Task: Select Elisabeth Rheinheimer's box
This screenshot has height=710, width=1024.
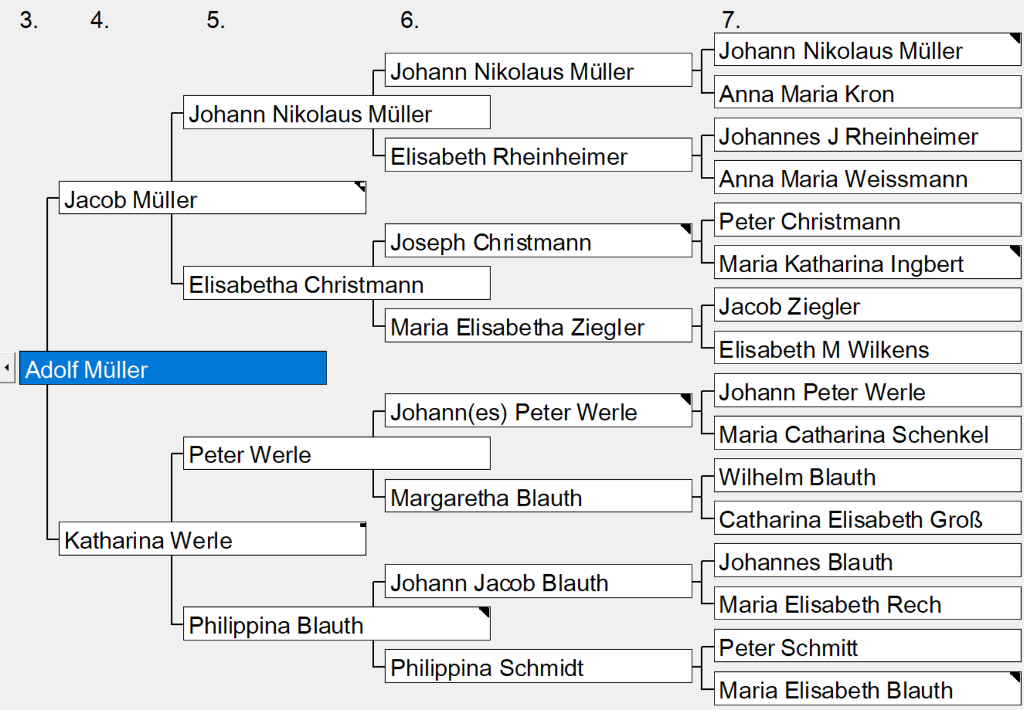Action: (x=538, y=155)
